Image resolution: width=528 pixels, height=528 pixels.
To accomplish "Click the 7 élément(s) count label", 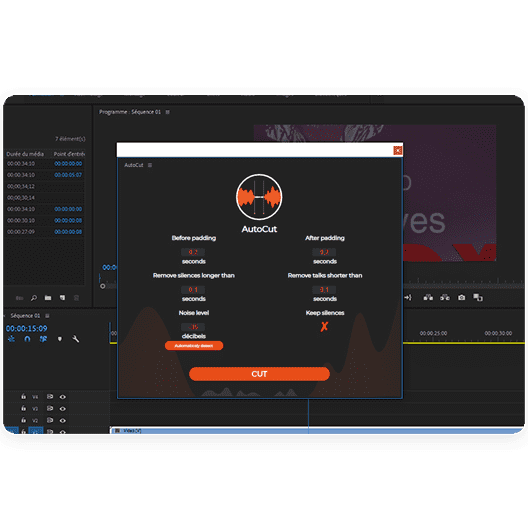I will pyautogui.click(x=70, y=139).
